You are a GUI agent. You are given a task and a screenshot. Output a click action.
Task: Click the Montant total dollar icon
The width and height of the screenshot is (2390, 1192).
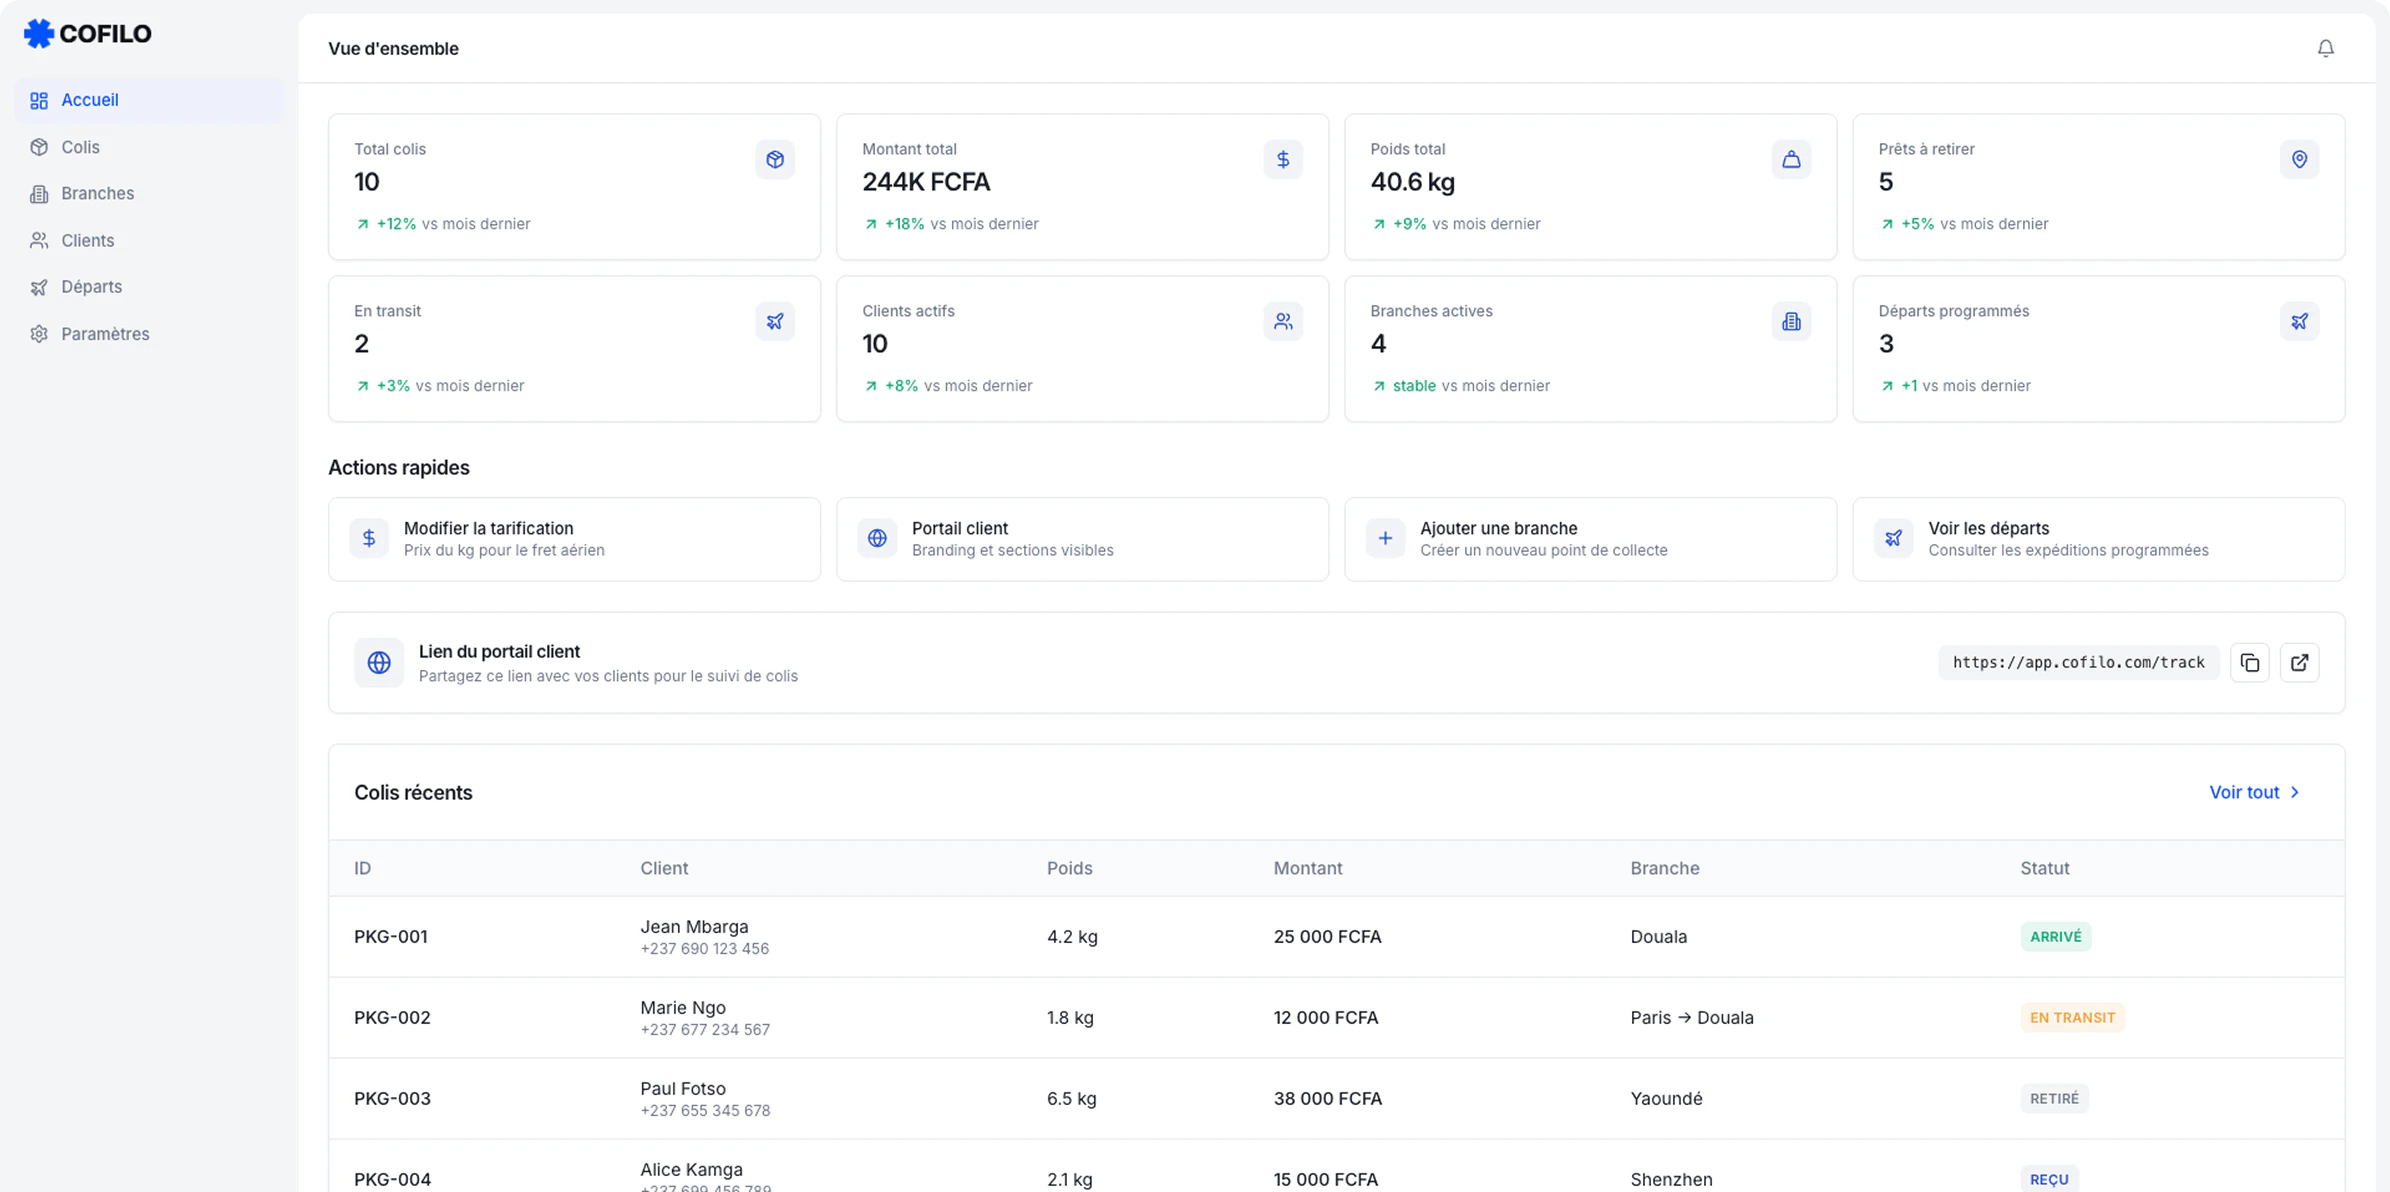point(1282,160)
